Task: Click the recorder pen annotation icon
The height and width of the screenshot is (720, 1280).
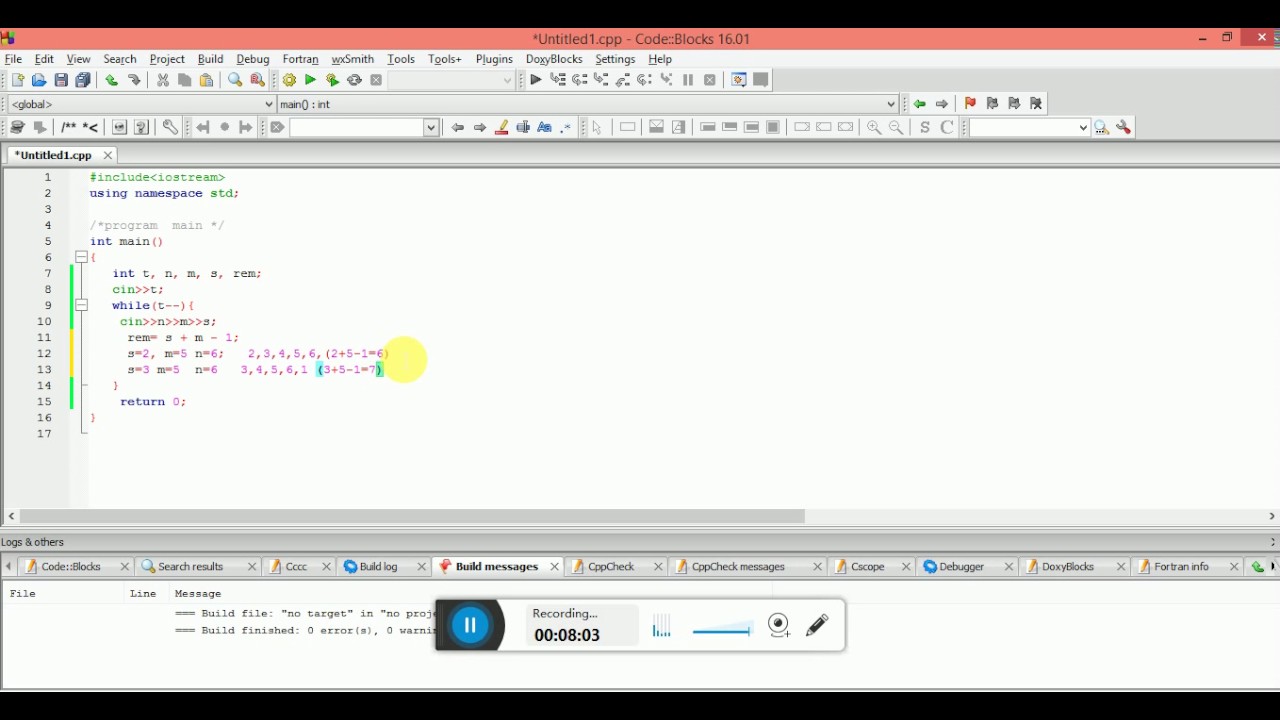Action: pos(817,626)
